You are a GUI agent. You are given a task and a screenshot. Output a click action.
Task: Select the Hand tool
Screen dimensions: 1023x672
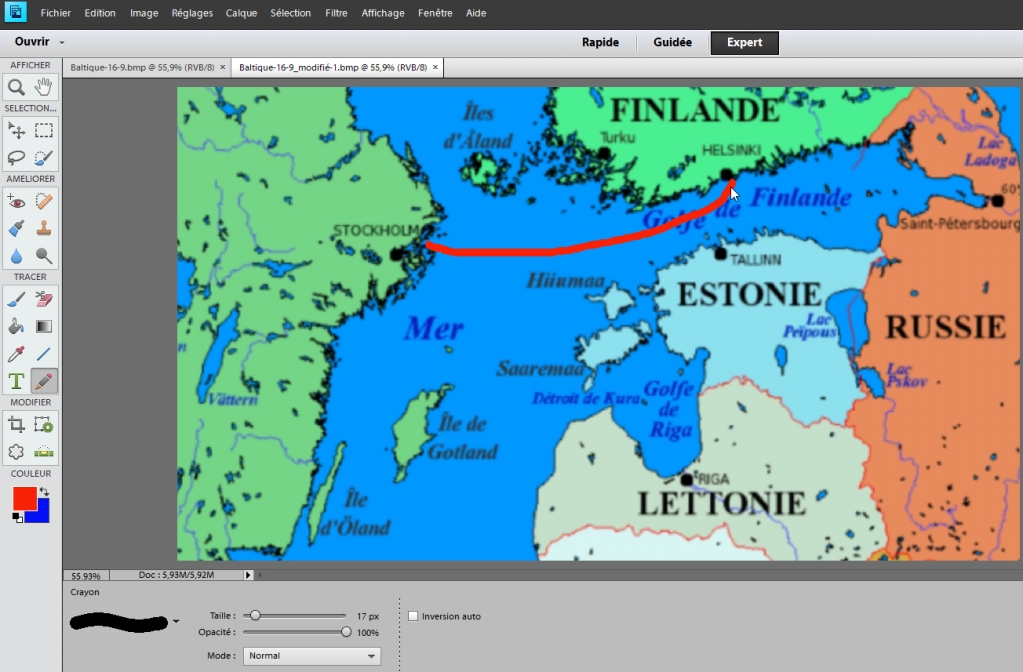click(44, 87)
